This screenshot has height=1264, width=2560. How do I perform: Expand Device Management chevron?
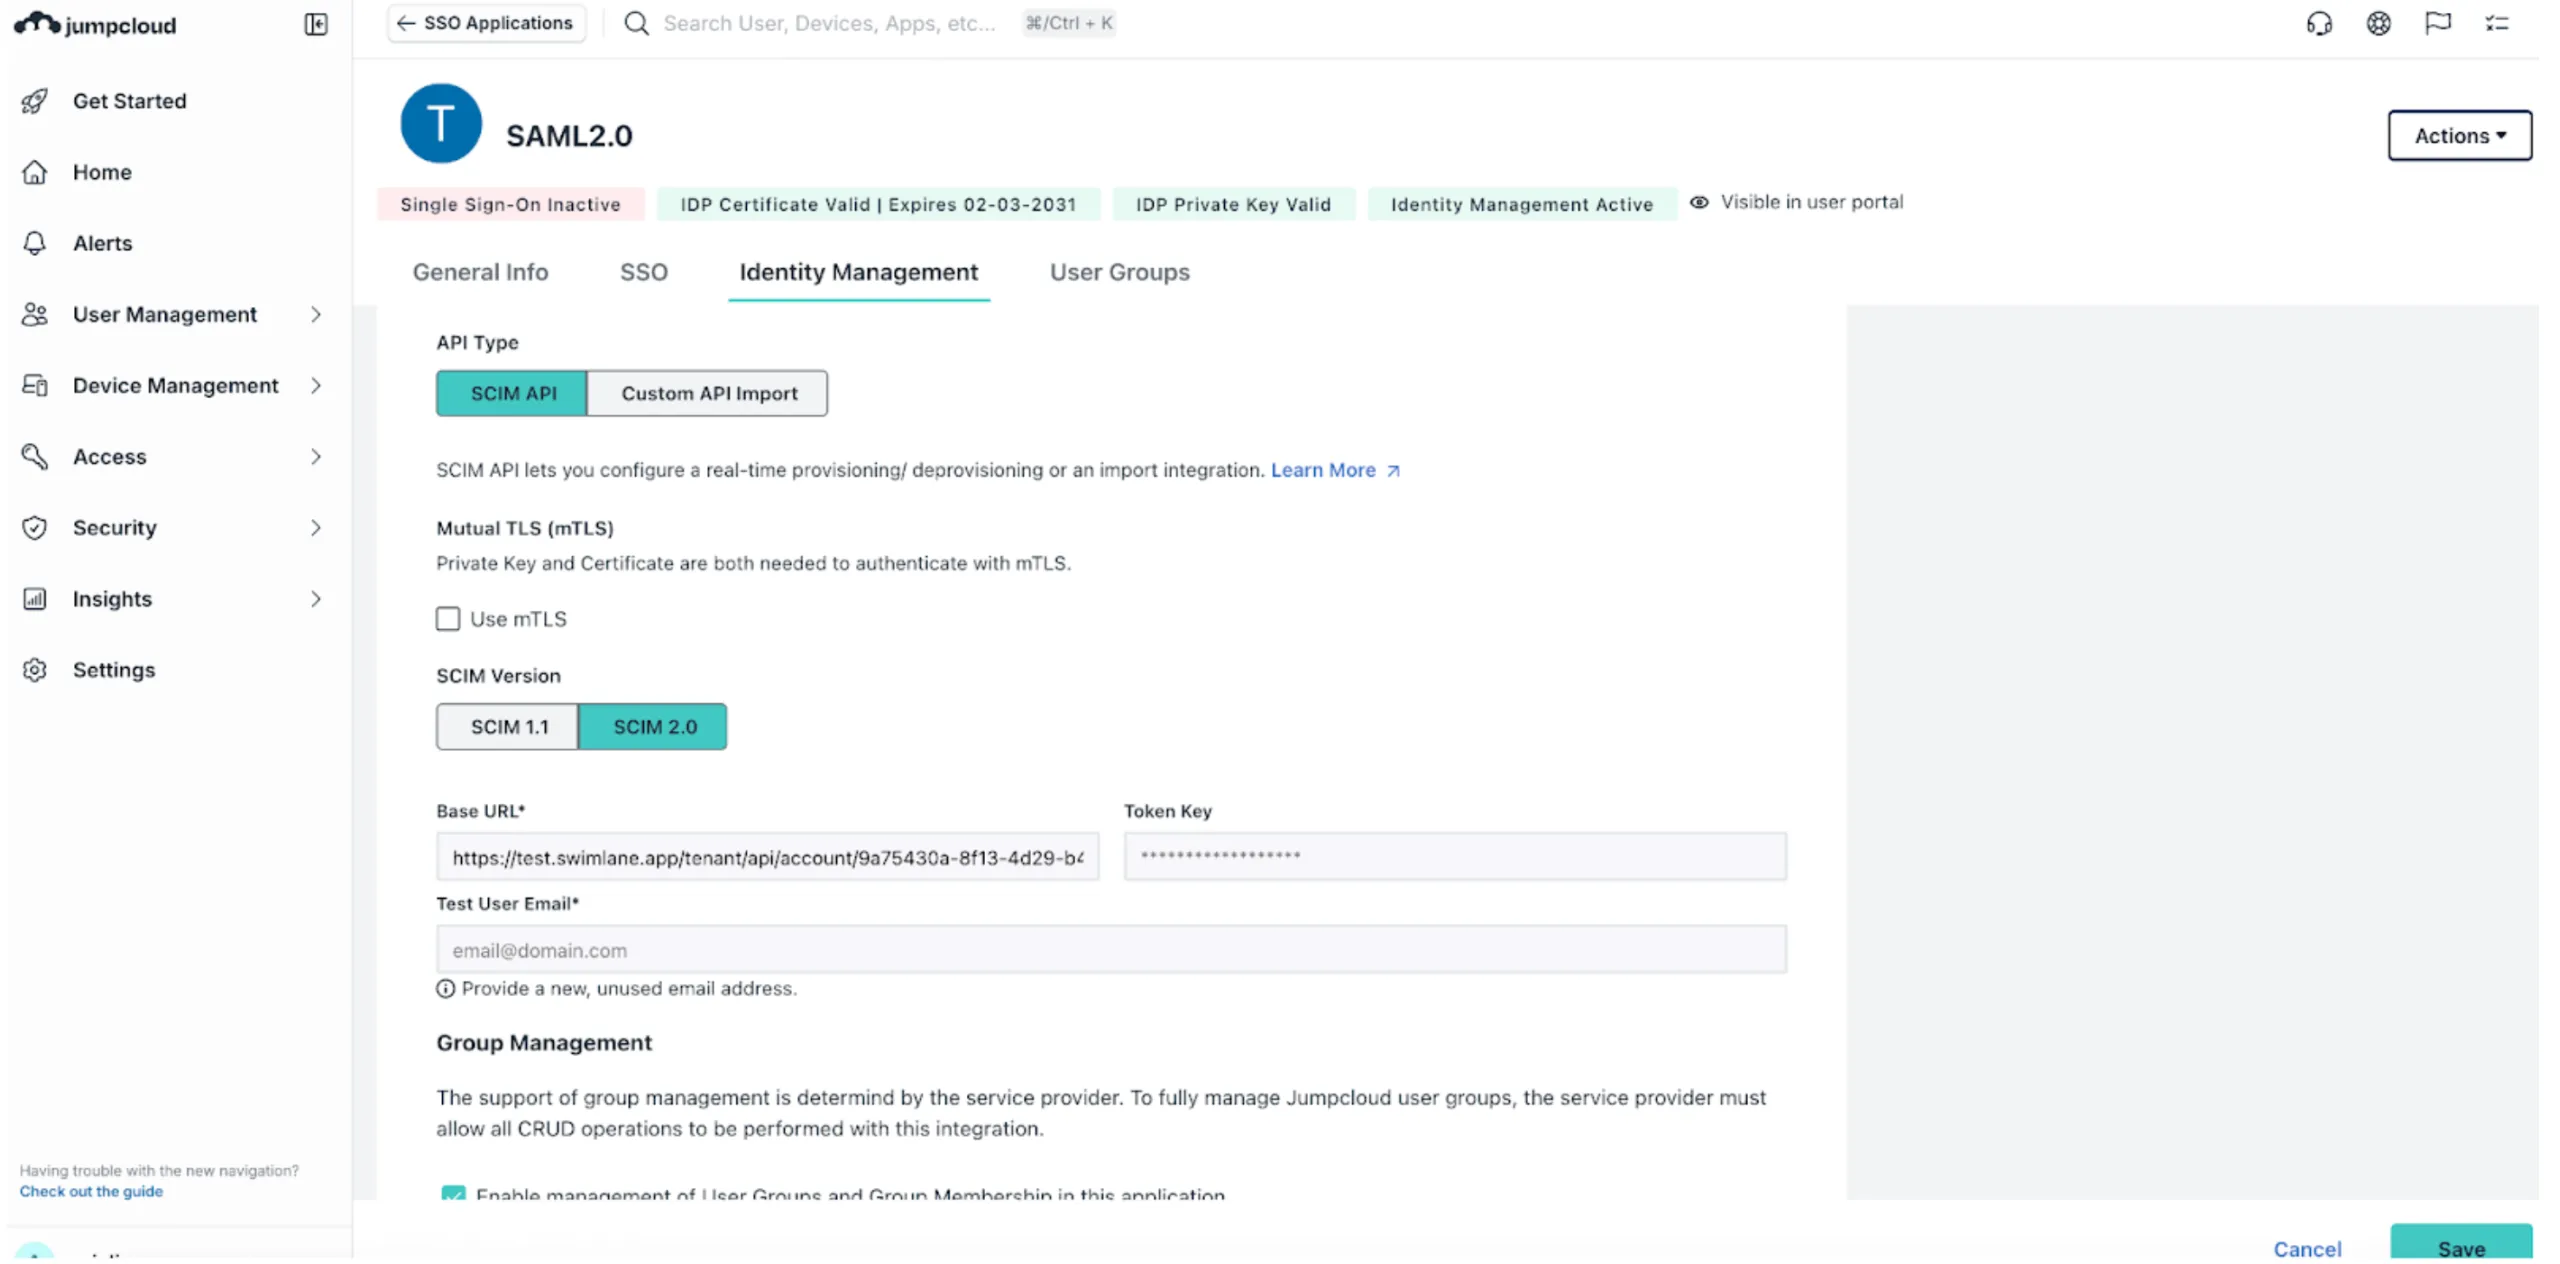click(316, 385)
